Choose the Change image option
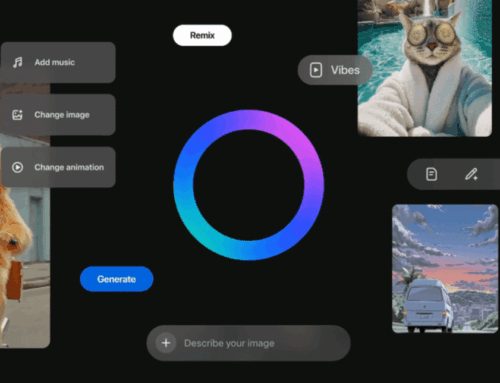500x383 pixels. tap(58, 115)
